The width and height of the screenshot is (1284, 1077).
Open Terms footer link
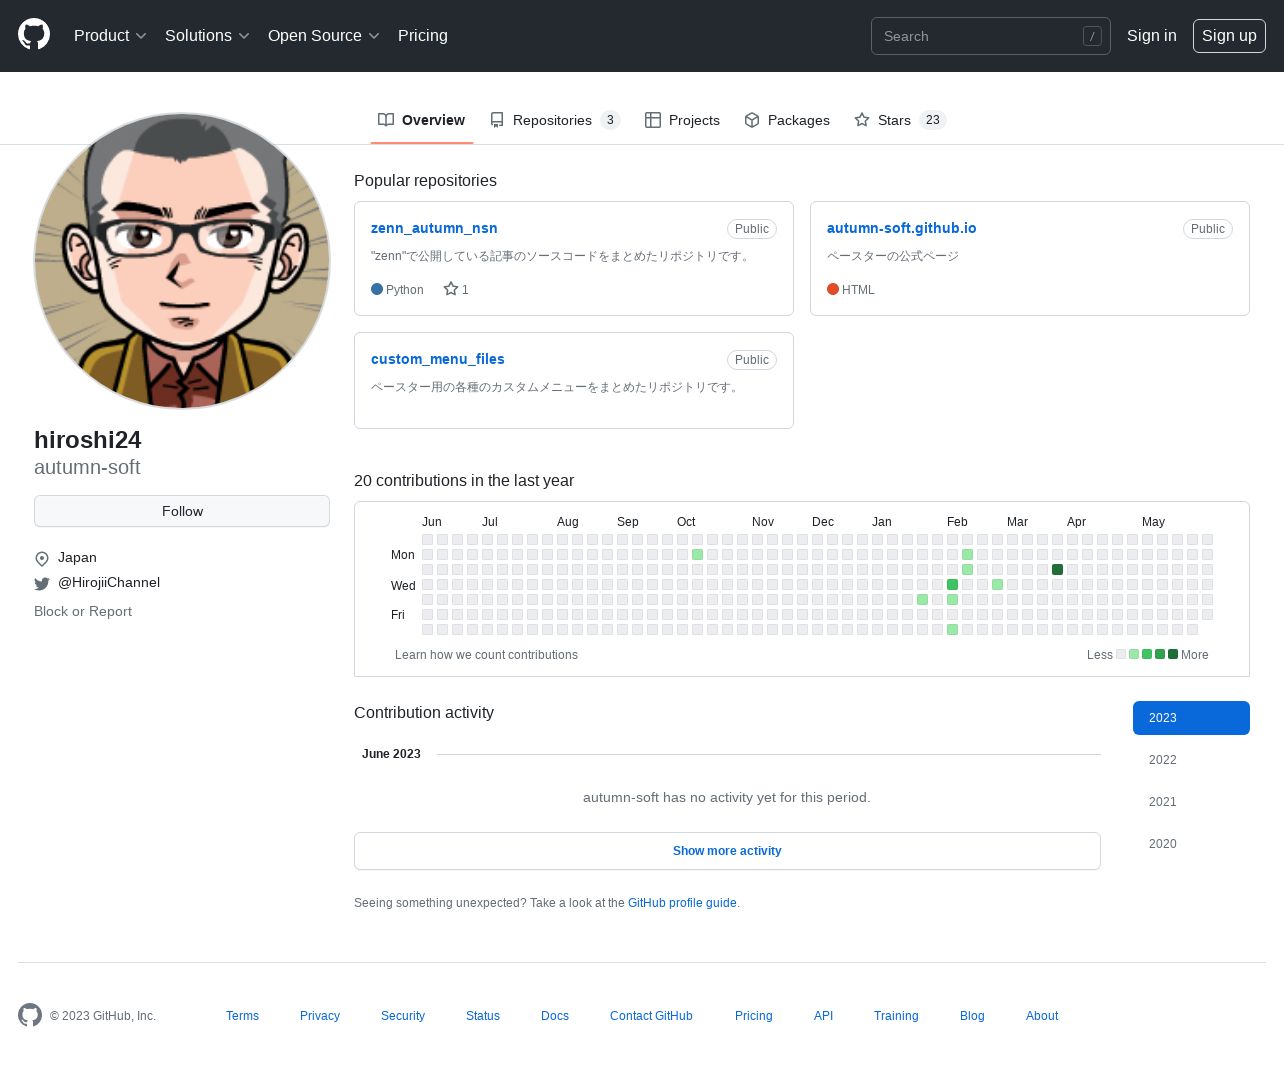[x=242, y=1016]
